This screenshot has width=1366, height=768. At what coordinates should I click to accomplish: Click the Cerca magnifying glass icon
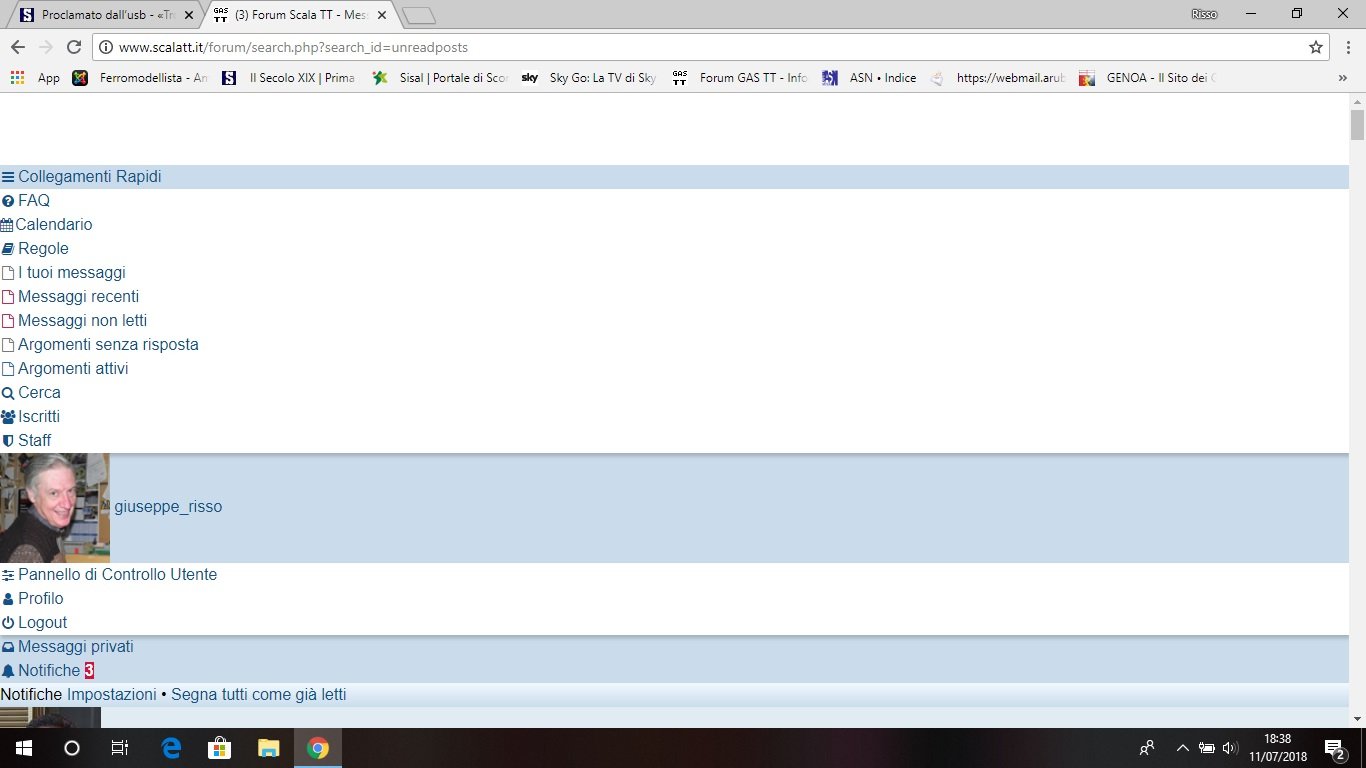(x=8, y=393)
